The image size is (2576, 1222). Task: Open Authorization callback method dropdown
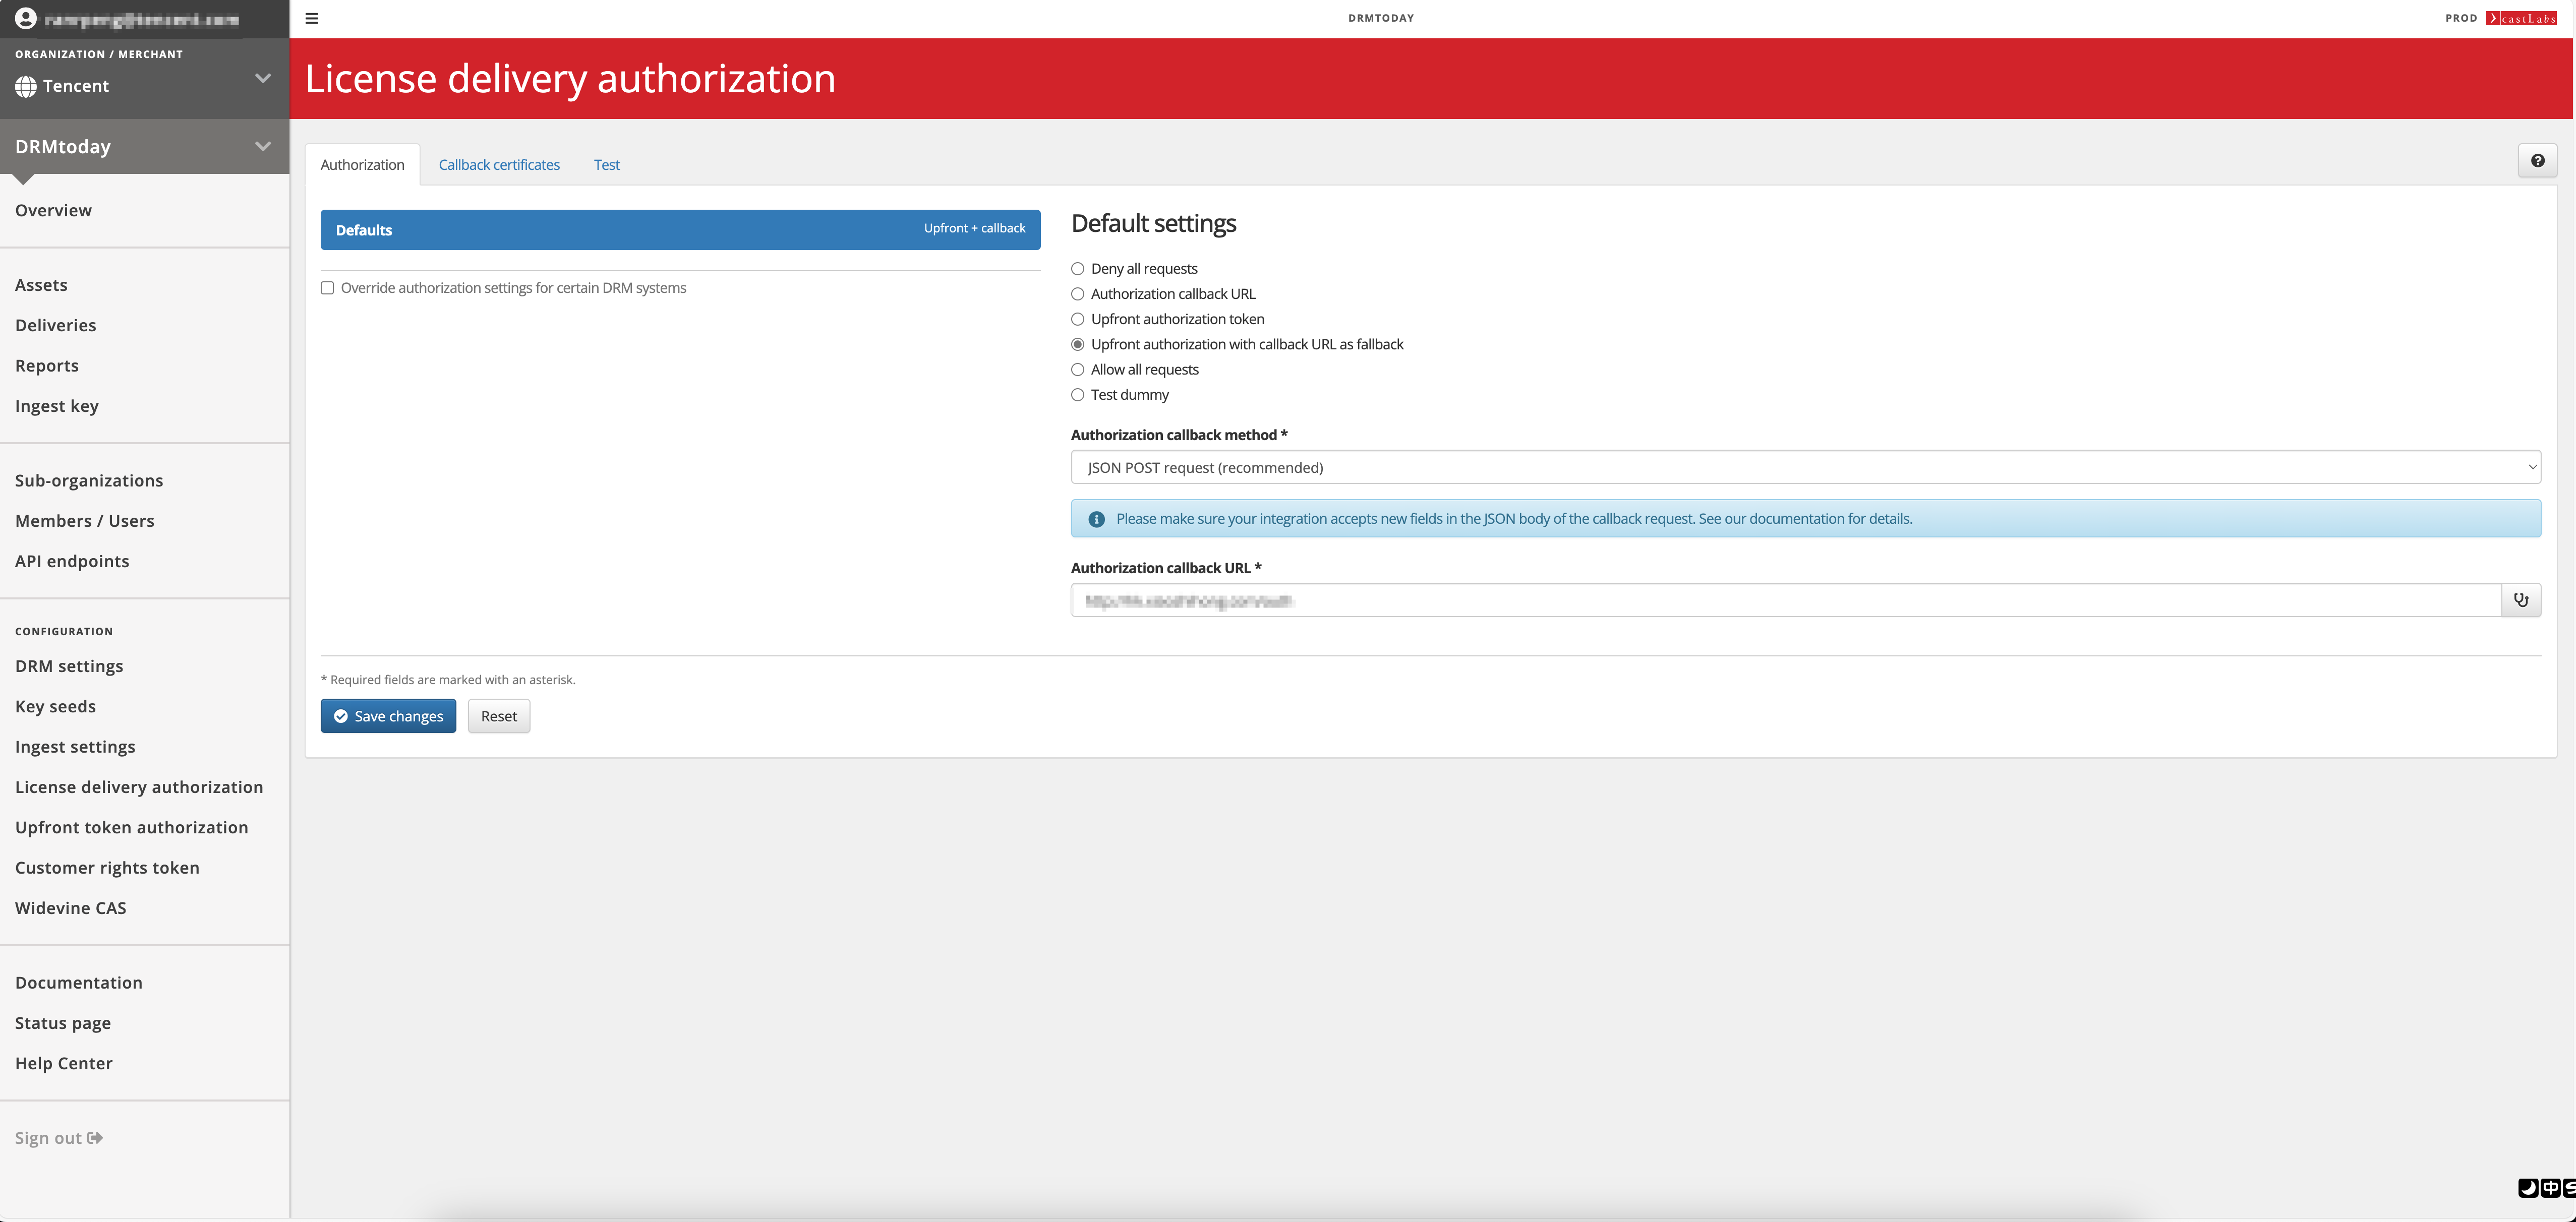pos(1805,467)
